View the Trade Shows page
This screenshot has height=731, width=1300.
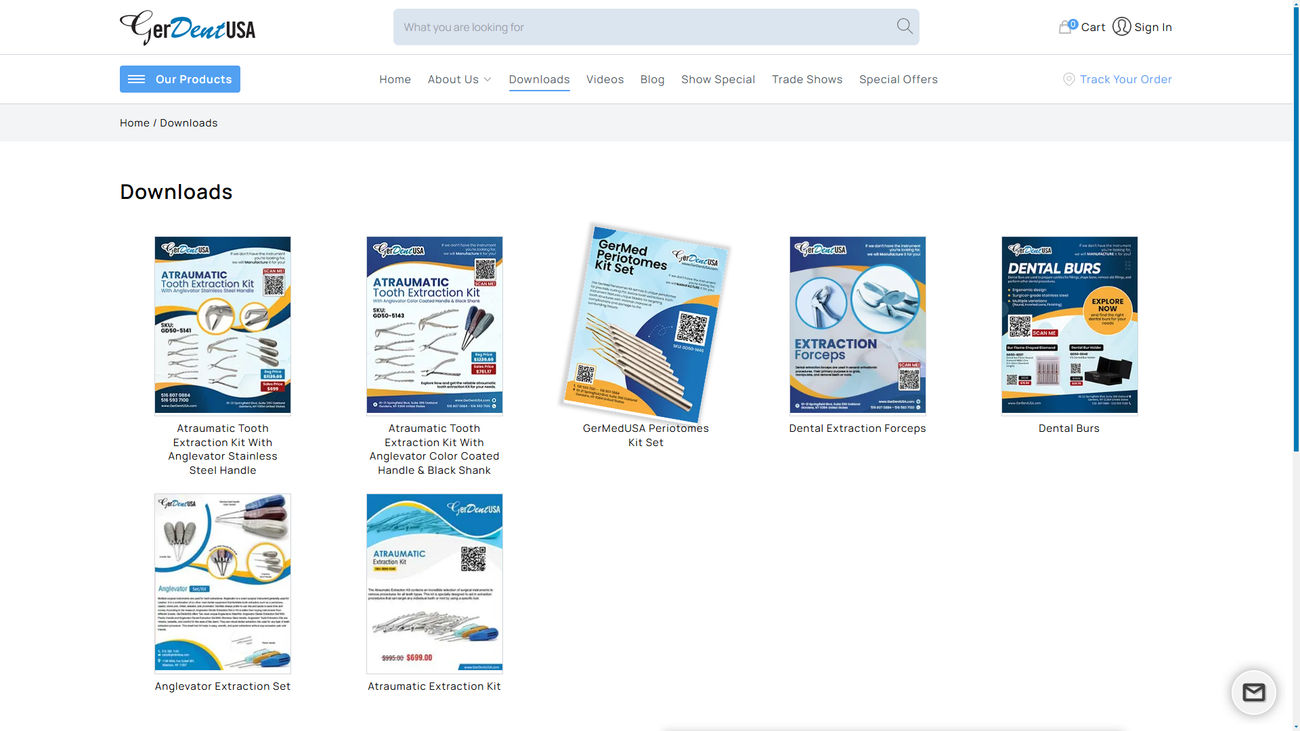tap(807, 80)
